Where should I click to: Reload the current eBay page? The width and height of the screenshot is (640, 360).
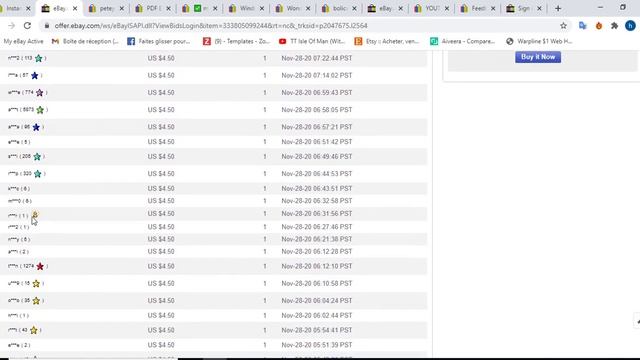pos(27,26)
